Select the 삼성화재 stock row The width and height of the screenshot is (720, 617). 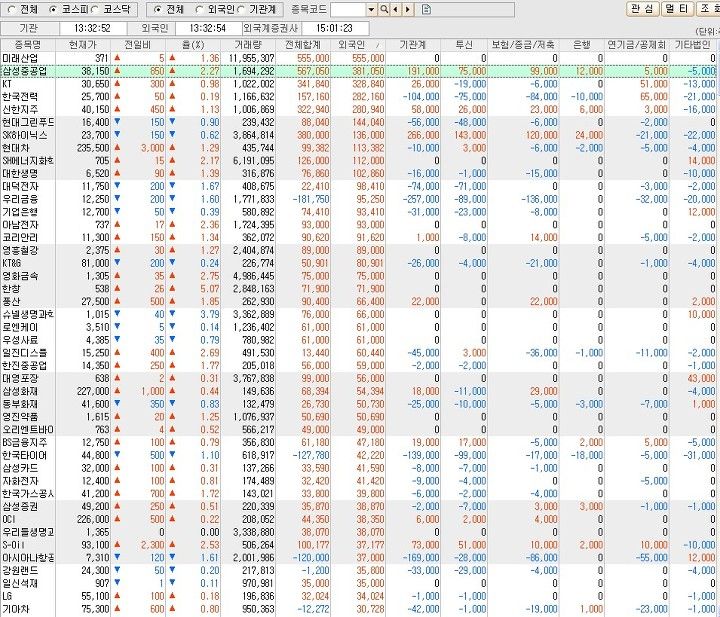coord(358,392)
